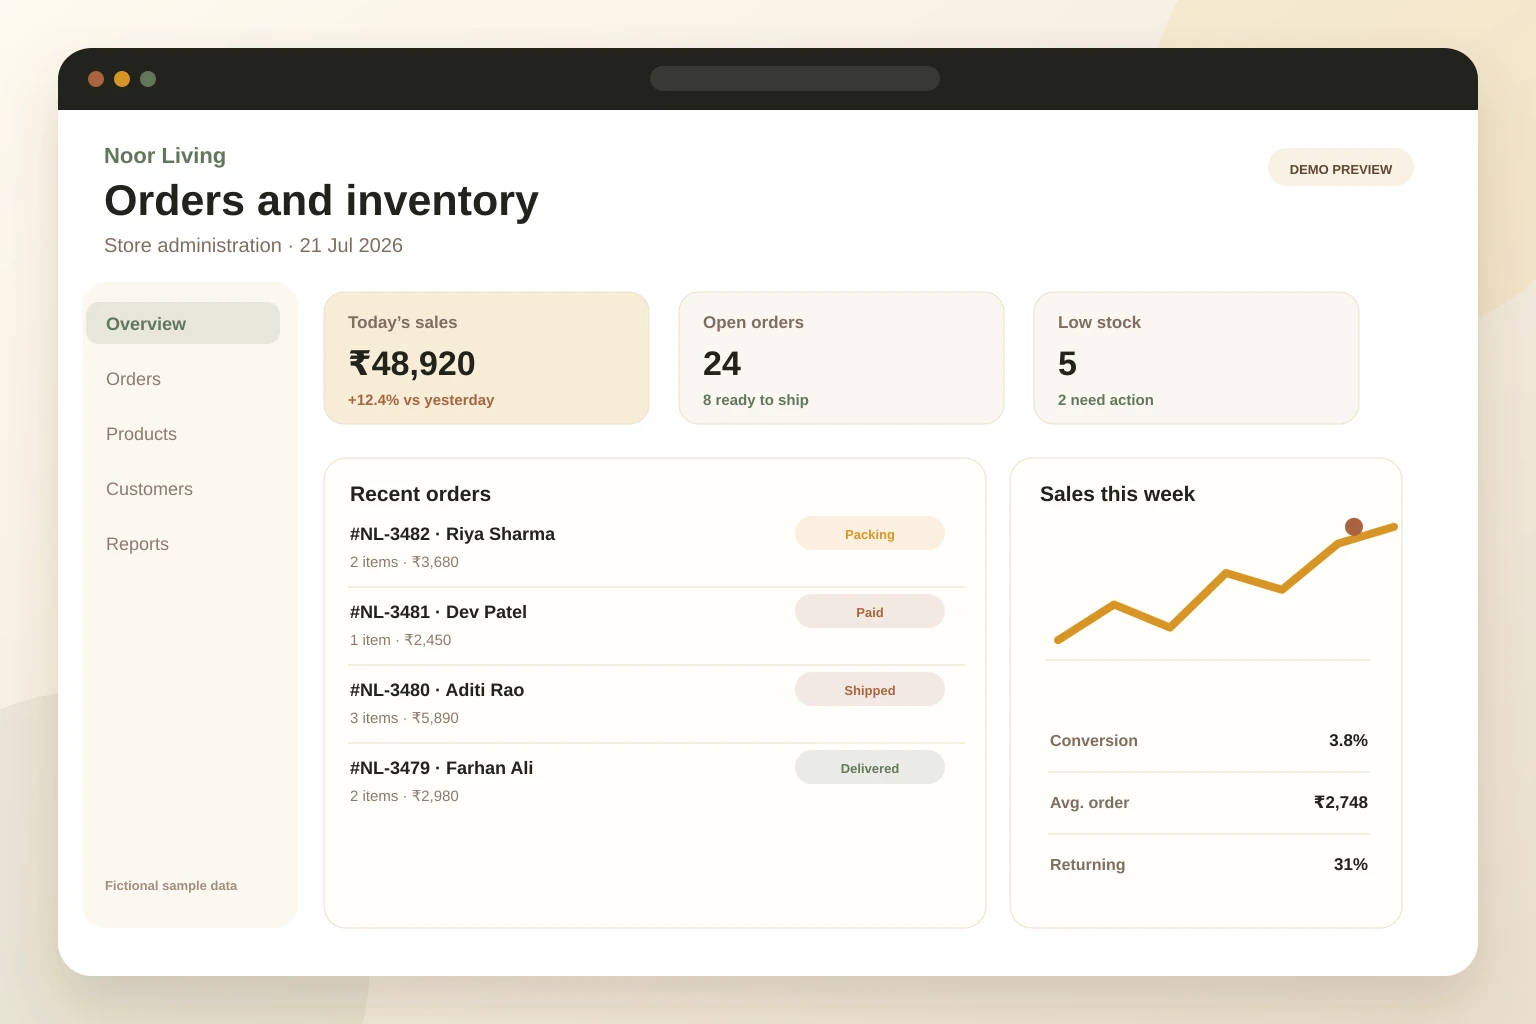Click the Sales this week line chart
The width and height of the screenshot is (1536, 1024).
1226,582
